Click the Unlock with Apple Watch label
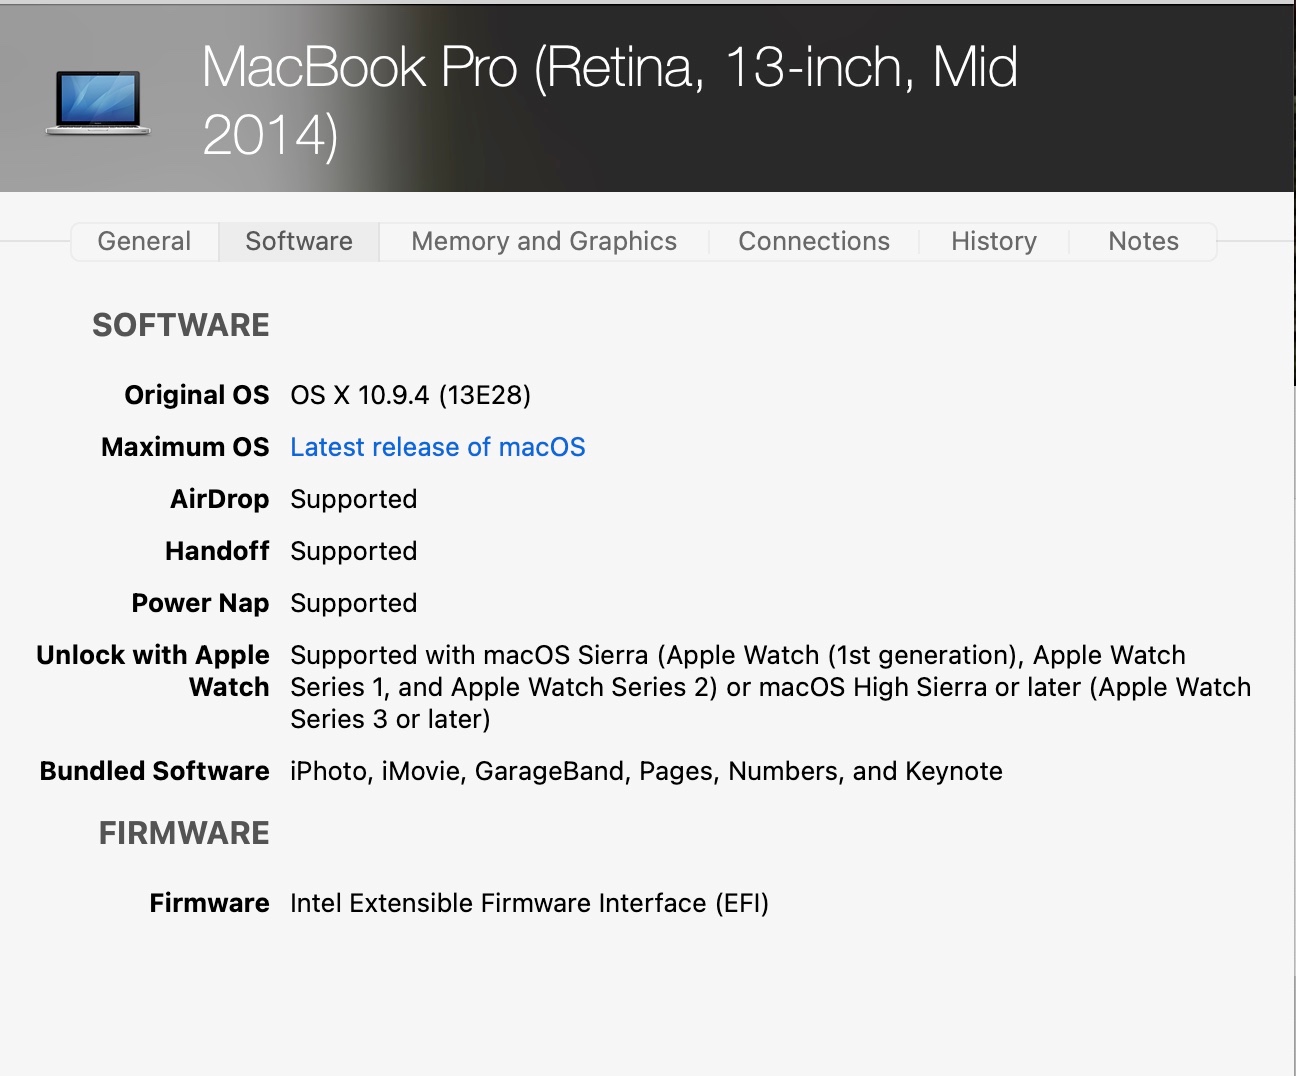The width and height of the screenshot is (1296, 1076). click(x=153, y=670)
